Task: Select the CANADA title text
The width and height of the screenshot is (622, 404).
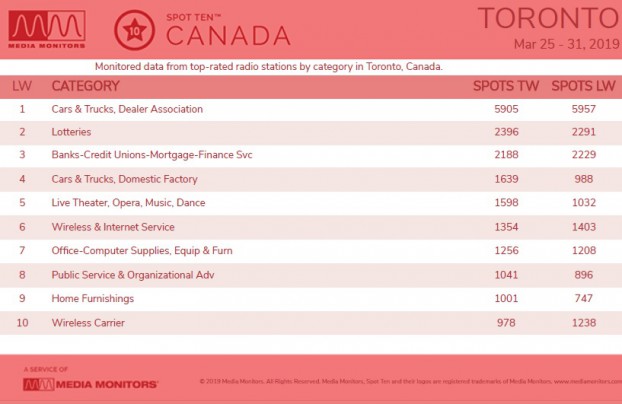Action: 228,36
